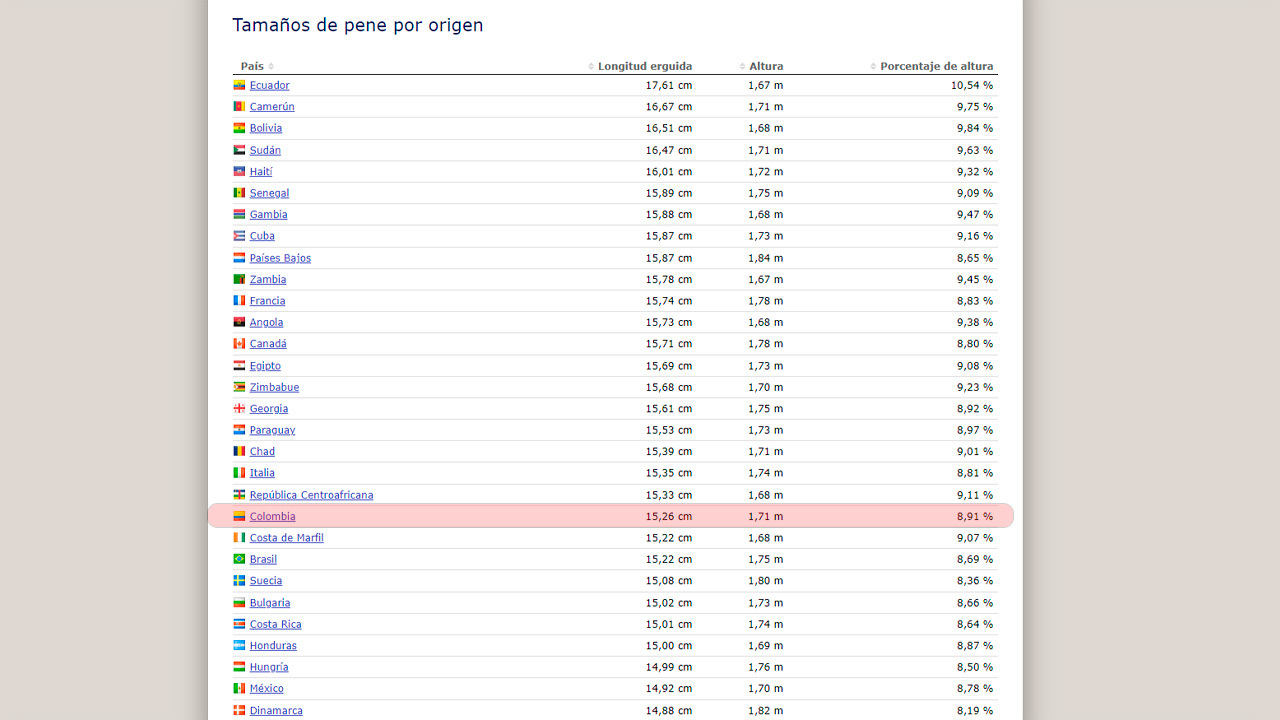Click the México flag icon

click(239, 689)
